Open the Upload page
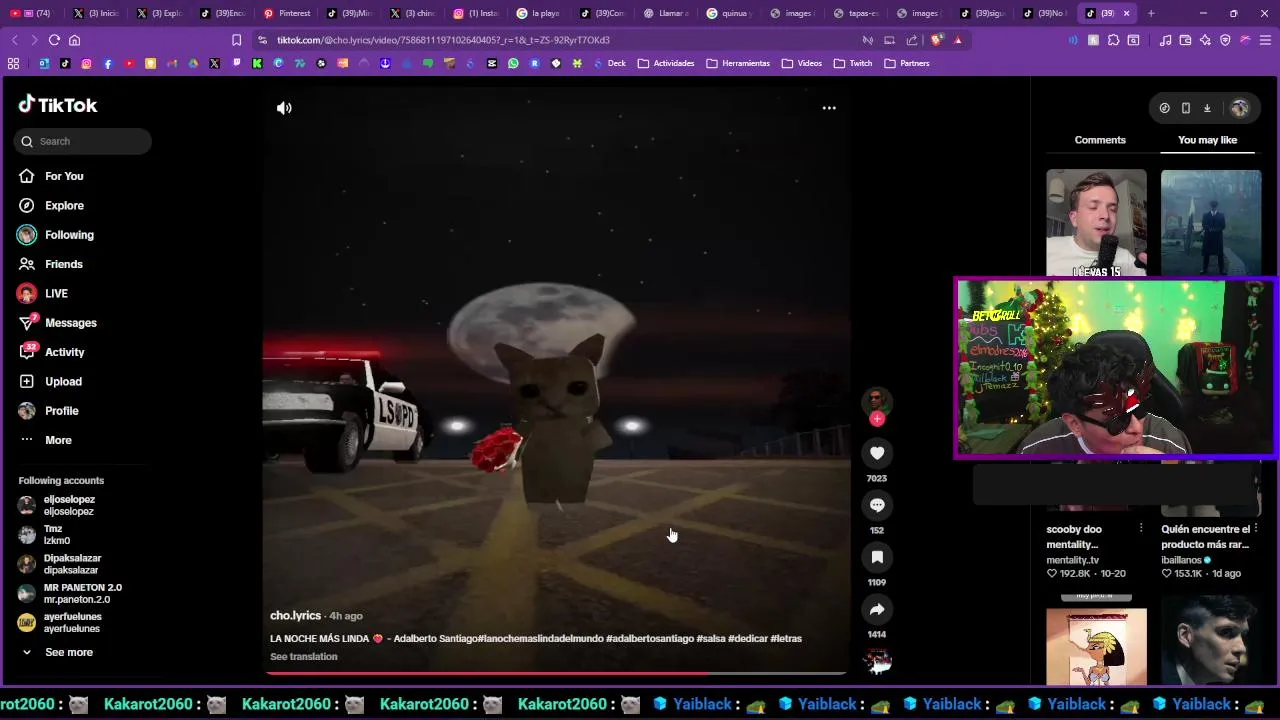 point(63,381)
